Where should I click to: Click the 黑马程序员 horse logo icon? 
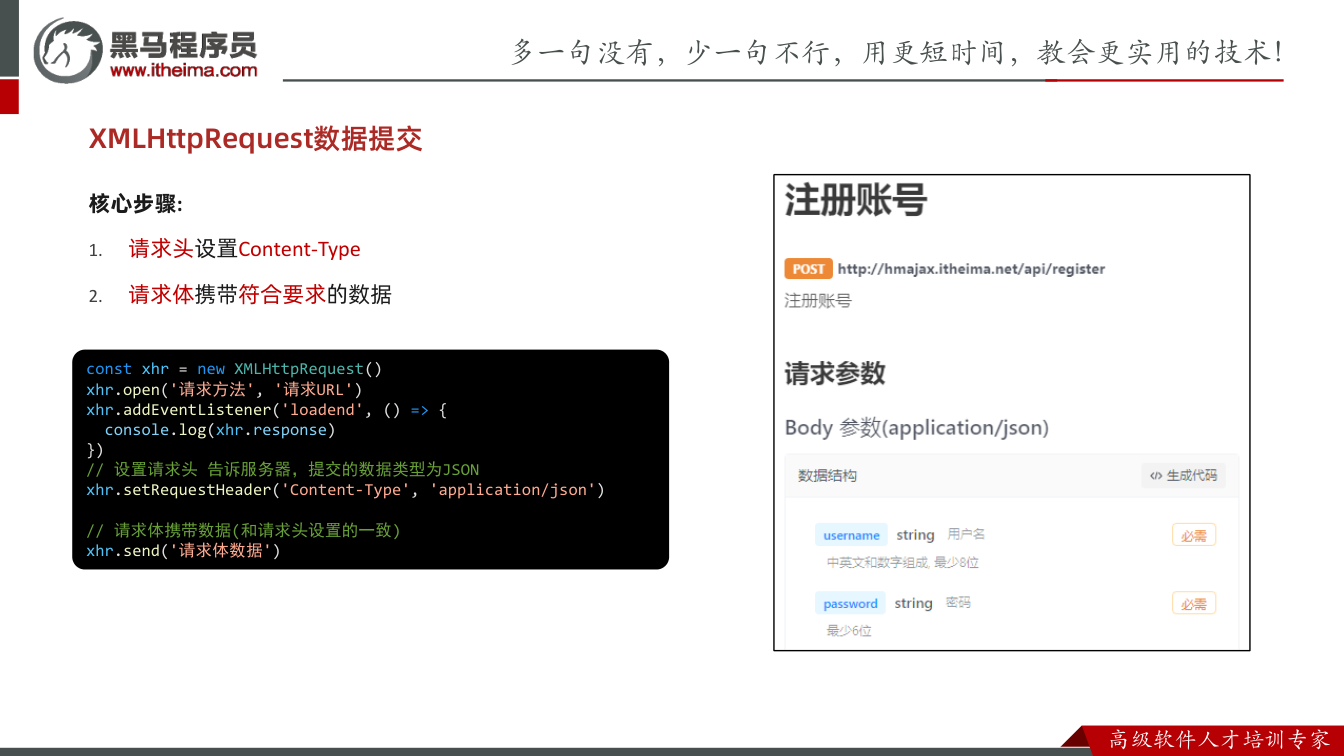pyautogui.click(x=68, y=50)
